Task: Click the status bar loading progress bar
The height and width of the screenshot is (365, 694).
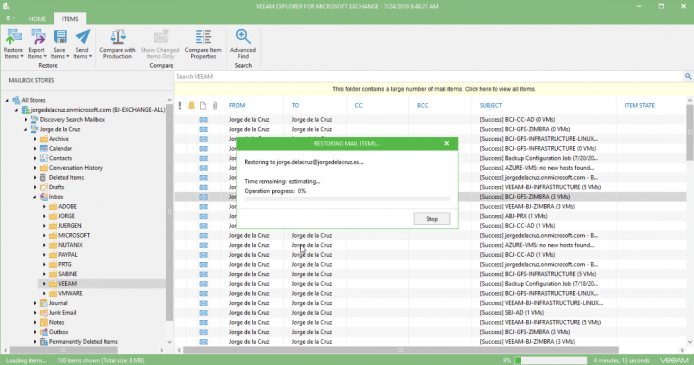Action: point(551,360)
